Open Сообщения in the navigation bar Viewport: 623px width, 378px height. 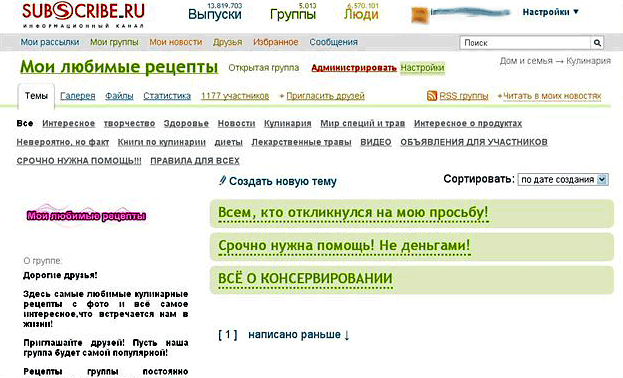[x=333, y=42]
